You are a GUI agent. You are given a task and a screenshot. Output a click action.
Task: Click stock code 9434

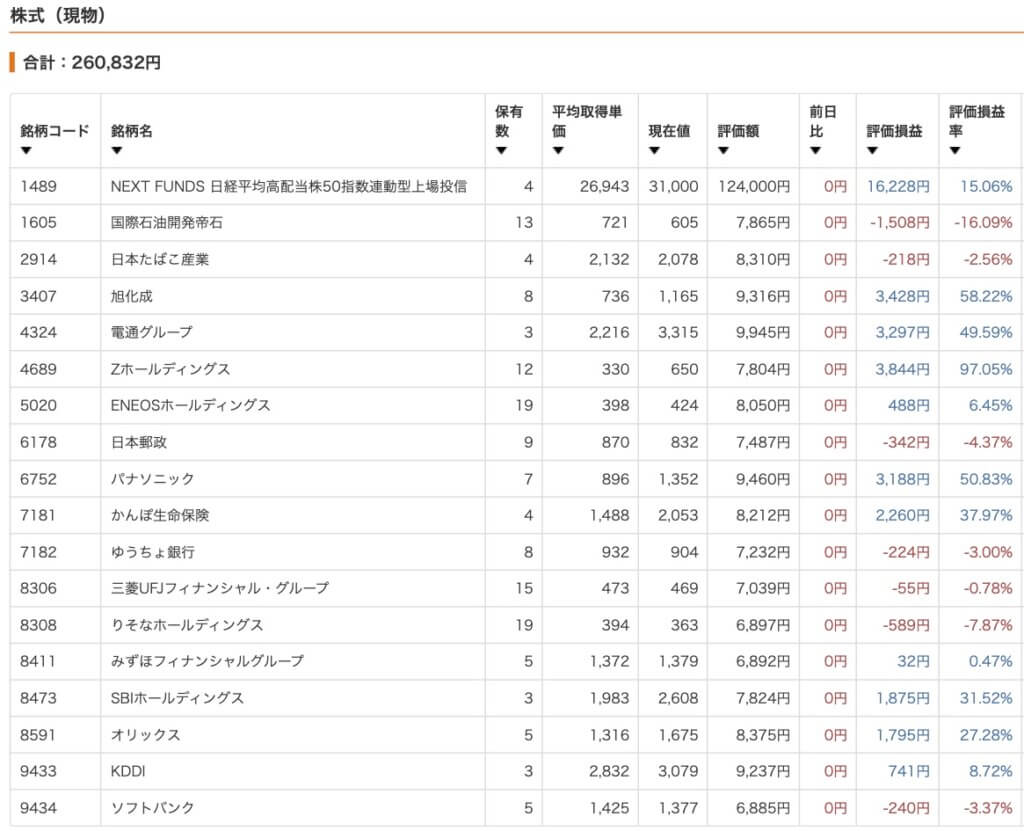pyautogui.click(x=38, y=807)
